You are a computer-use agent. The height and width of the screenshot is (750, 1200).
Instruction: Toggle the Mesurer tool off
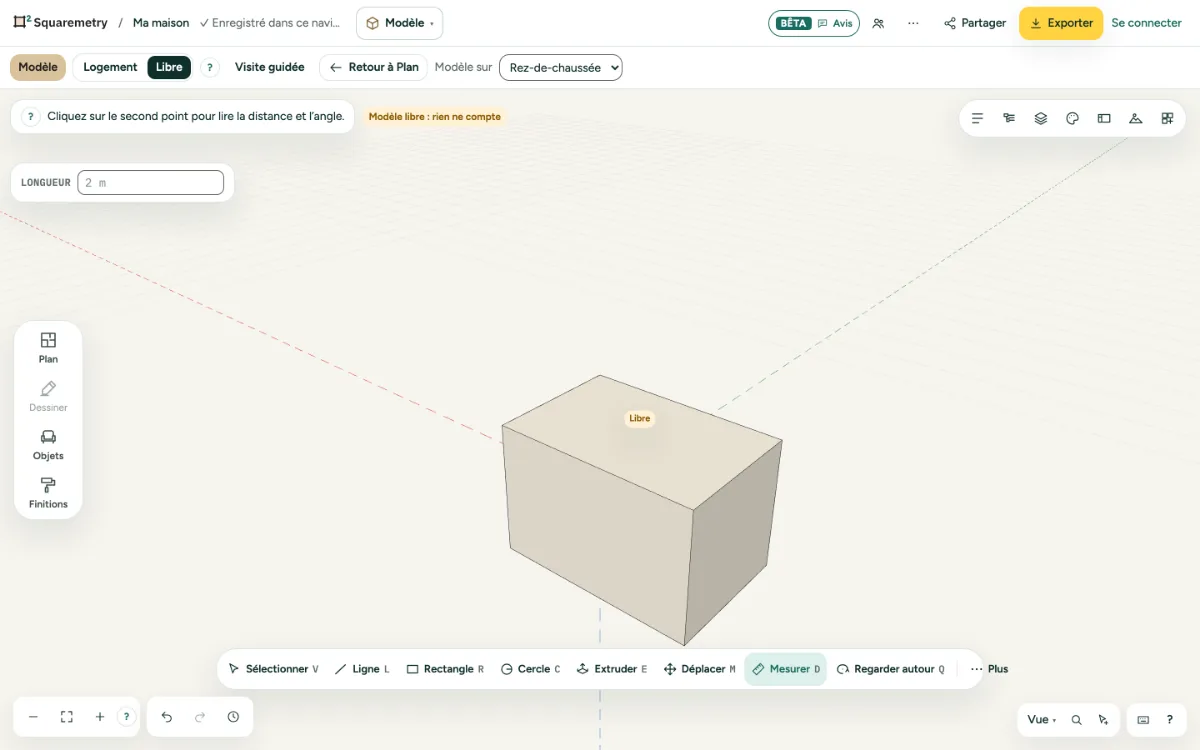point(785,669)
